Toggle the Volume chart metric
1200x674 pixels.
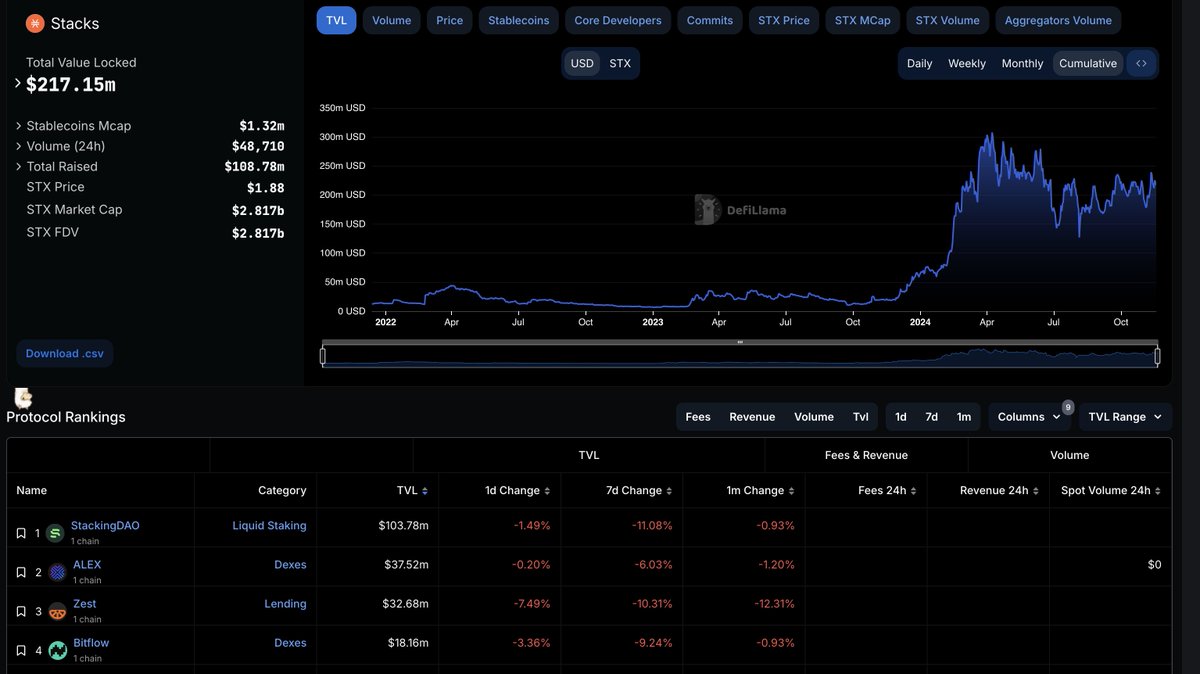[391, 20]
